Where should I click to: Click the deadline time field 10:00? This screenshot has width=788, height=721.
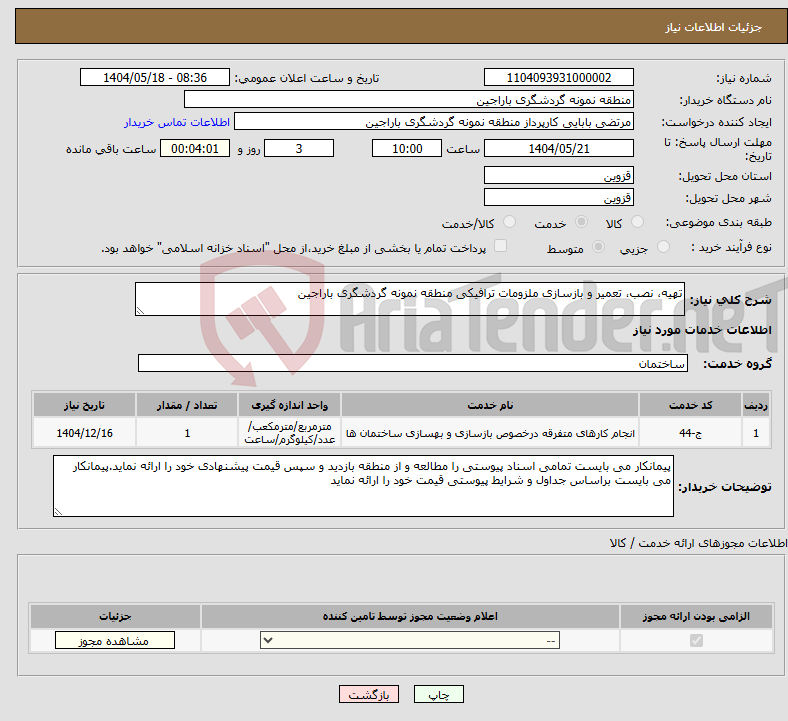coord(407,148)
